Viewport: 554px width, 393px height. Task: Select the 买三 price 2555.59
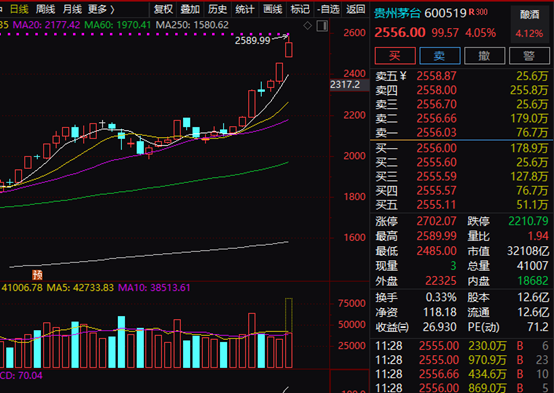[436, 176]
